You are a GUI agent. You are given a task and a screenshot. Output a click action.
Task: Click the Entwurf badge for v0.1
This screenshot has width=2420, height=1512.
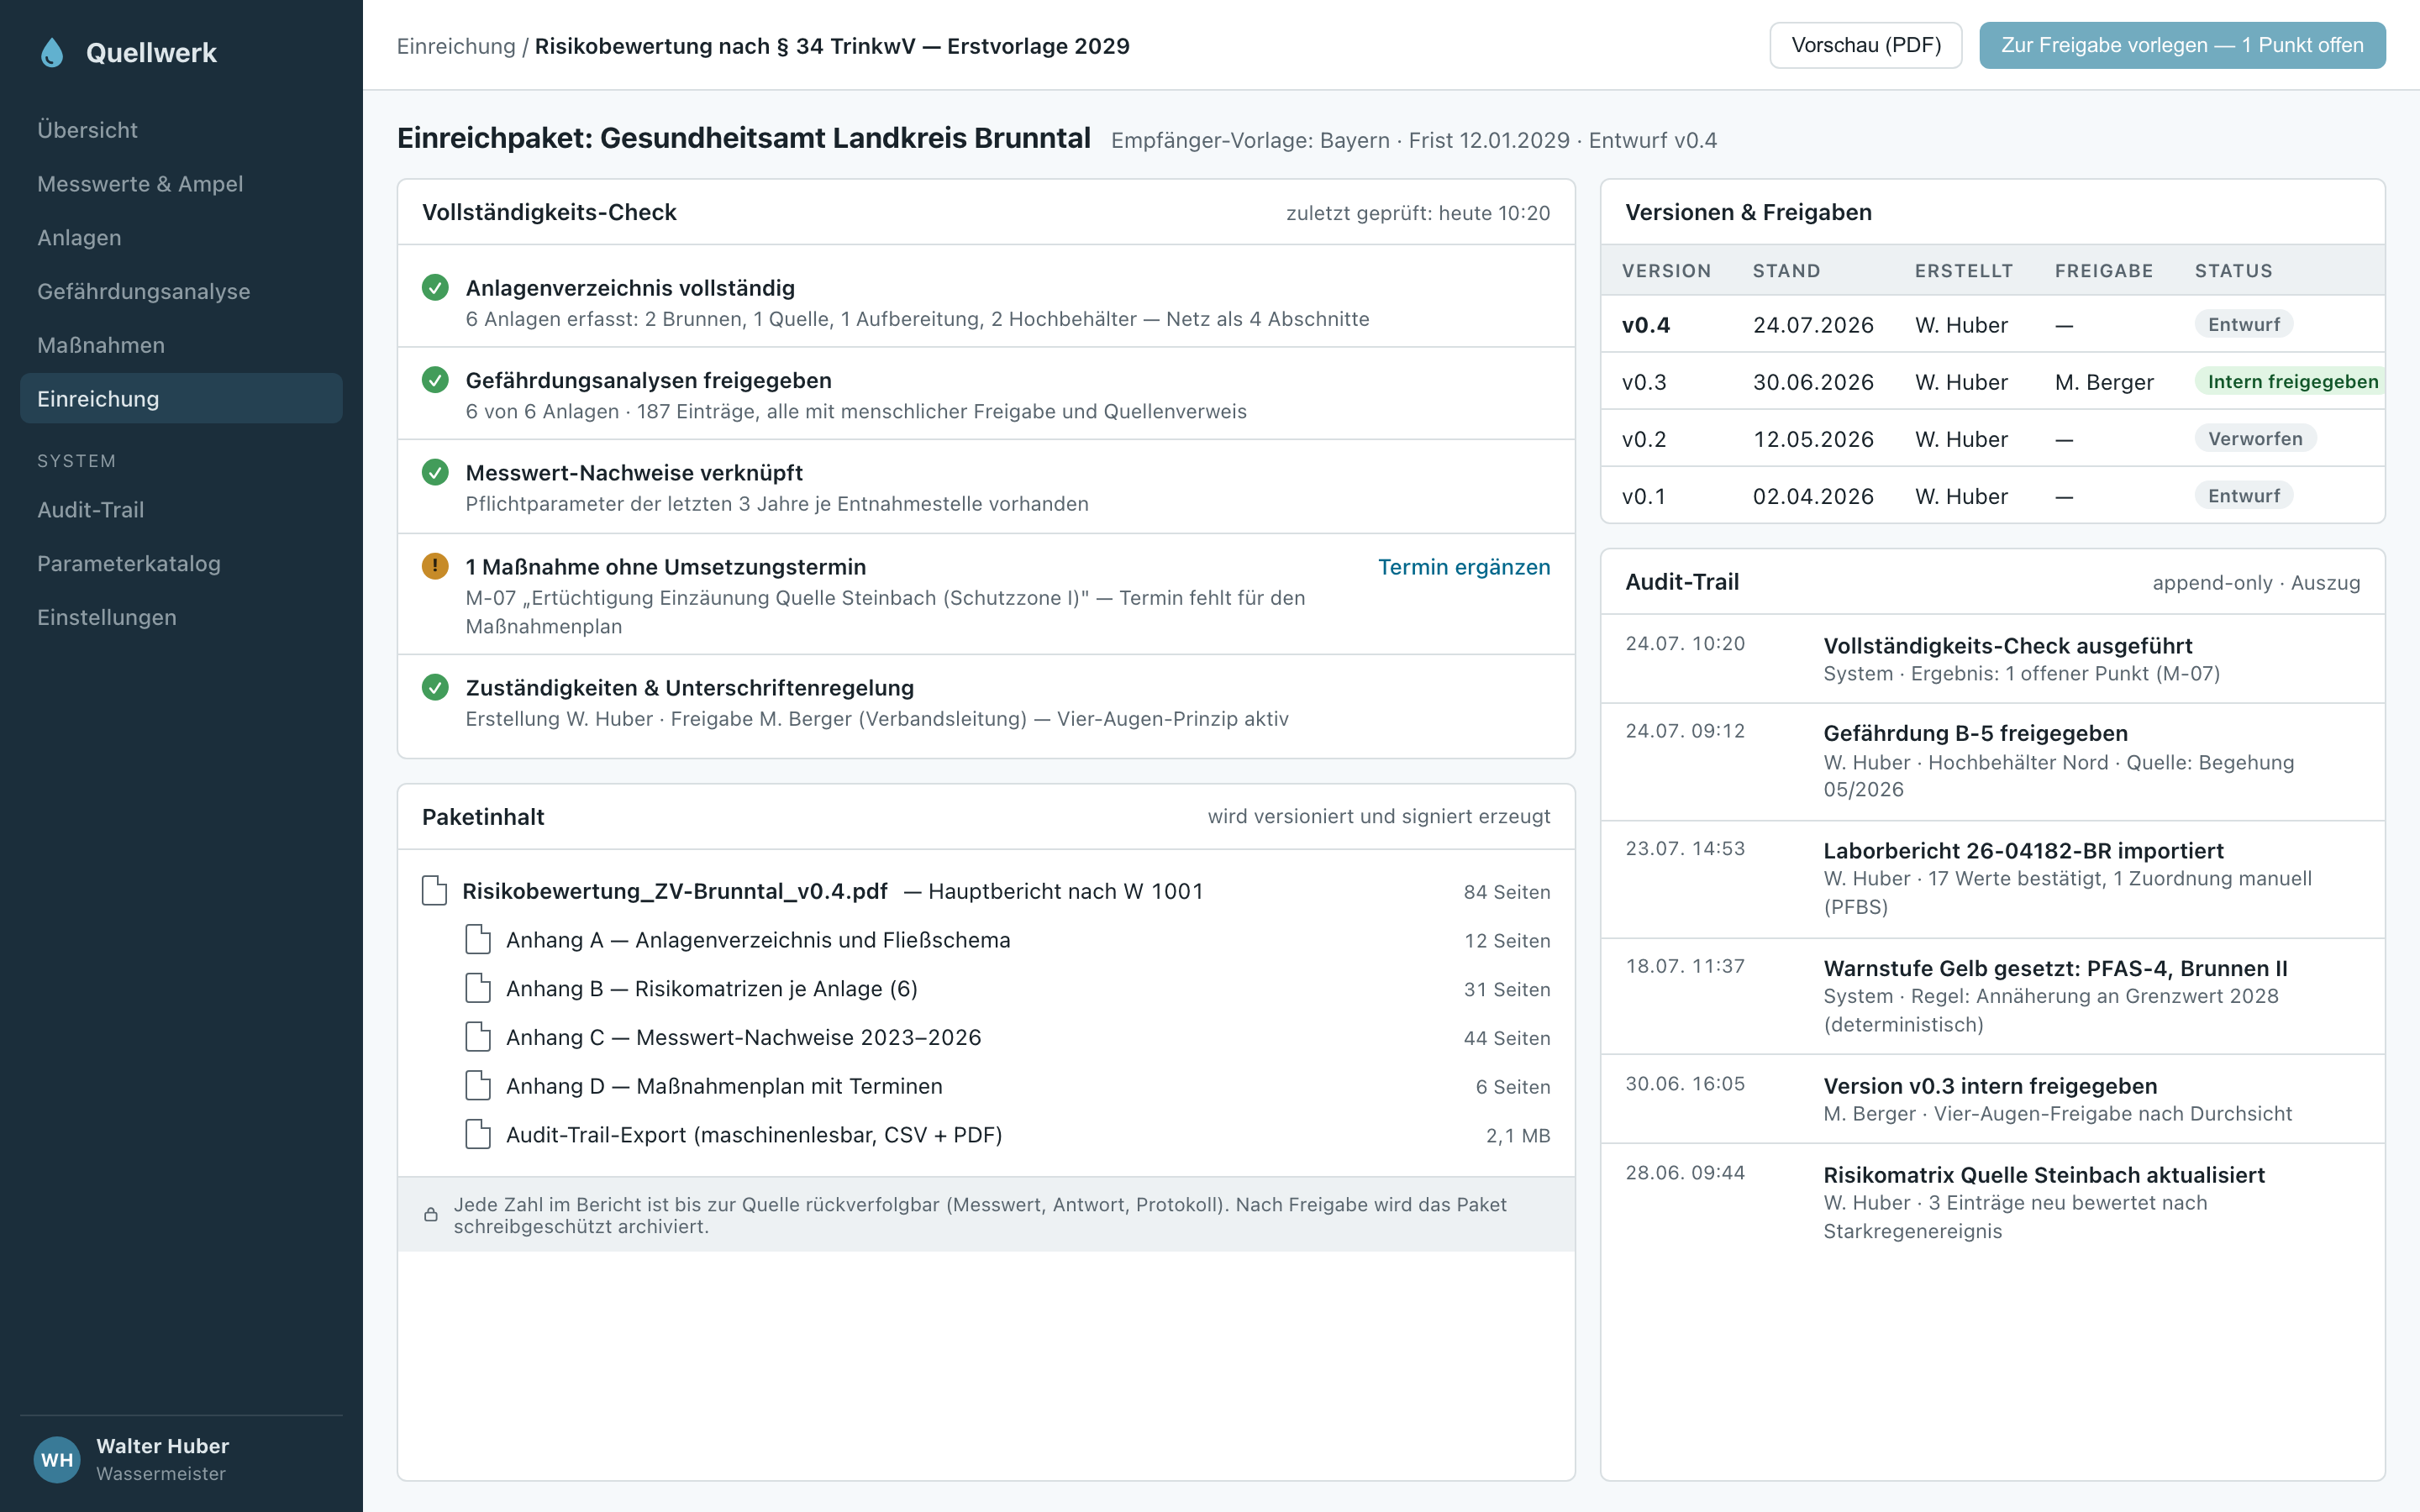pos(2244,495)
